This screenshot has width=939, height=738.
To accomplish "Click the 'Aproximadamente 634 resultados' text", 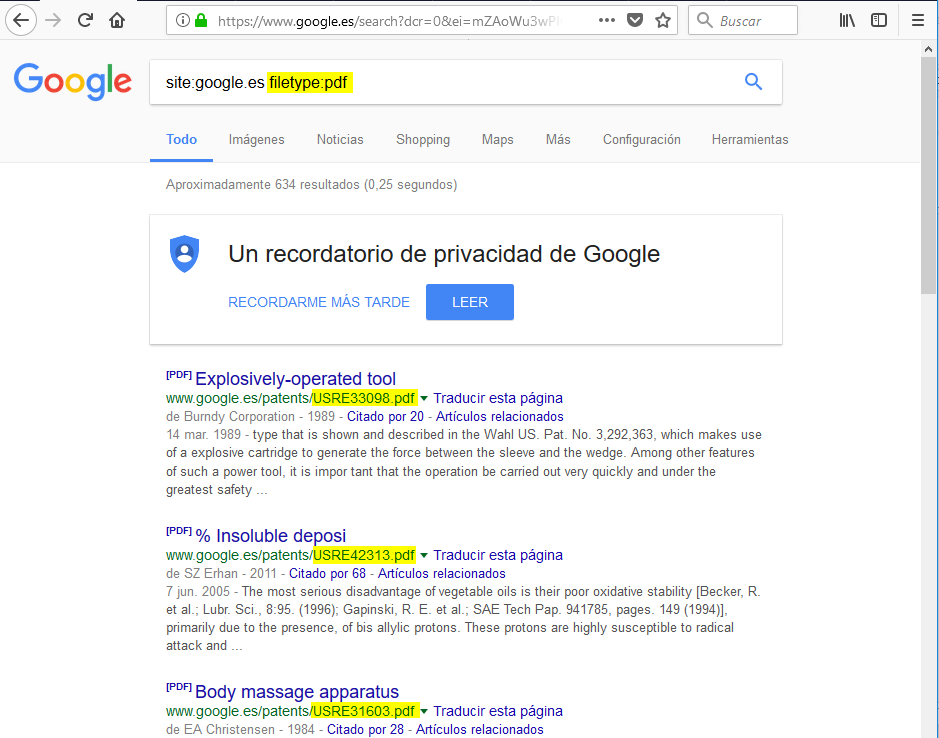I will click(x=262, y=184).
